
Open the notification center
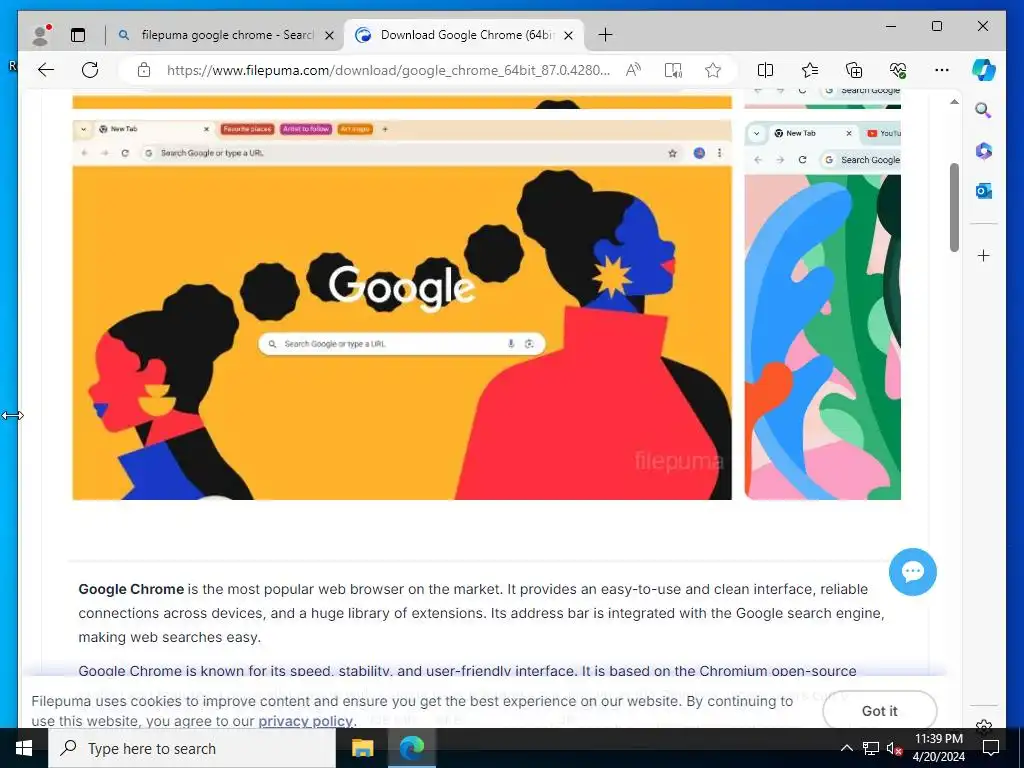point(991,748)
